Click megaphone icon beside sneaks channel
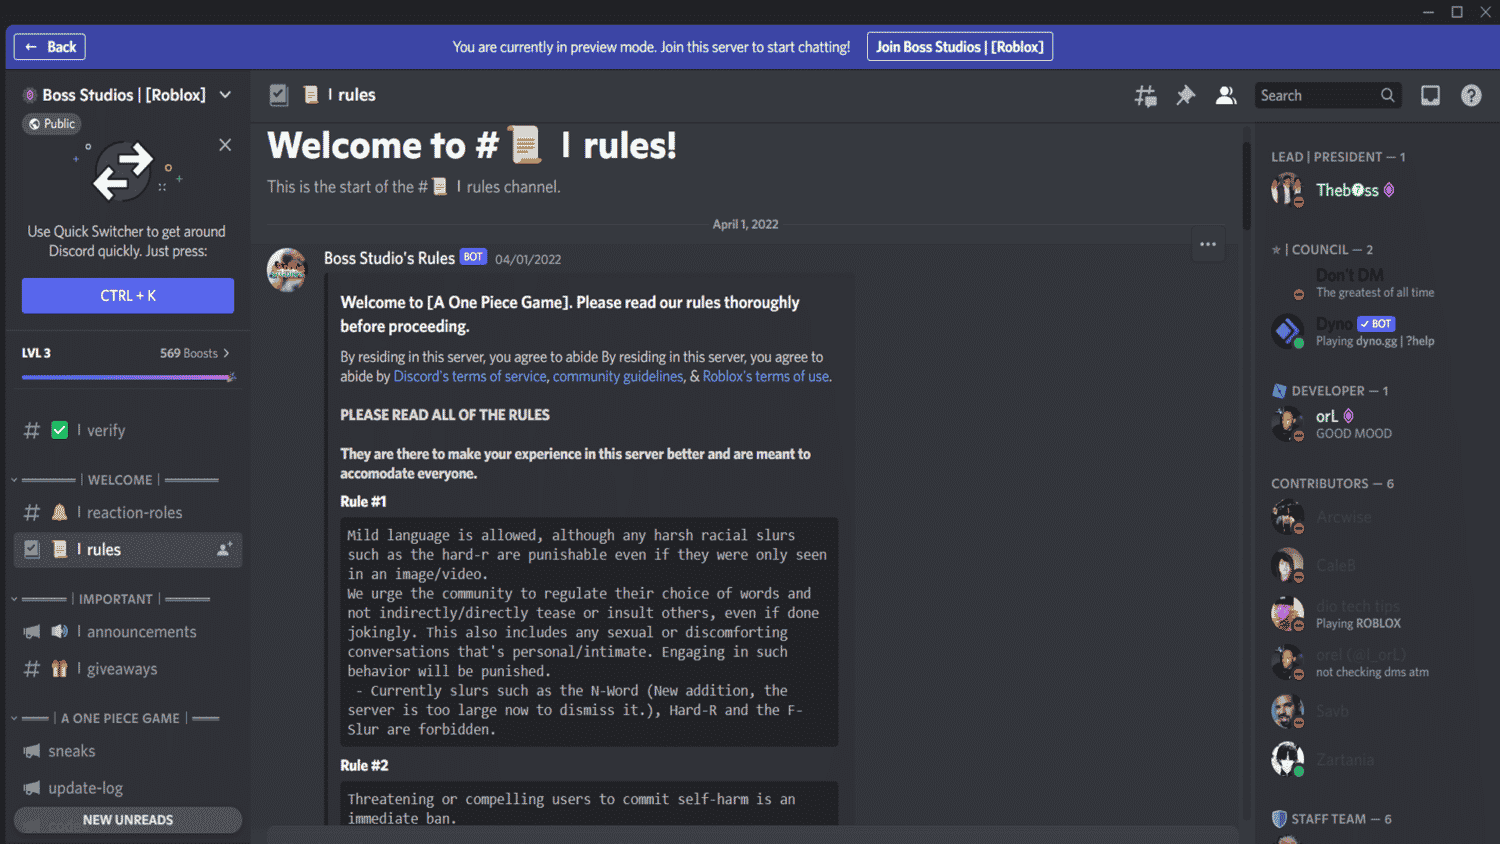1500x844 pixels. click(x=32, y=751)
